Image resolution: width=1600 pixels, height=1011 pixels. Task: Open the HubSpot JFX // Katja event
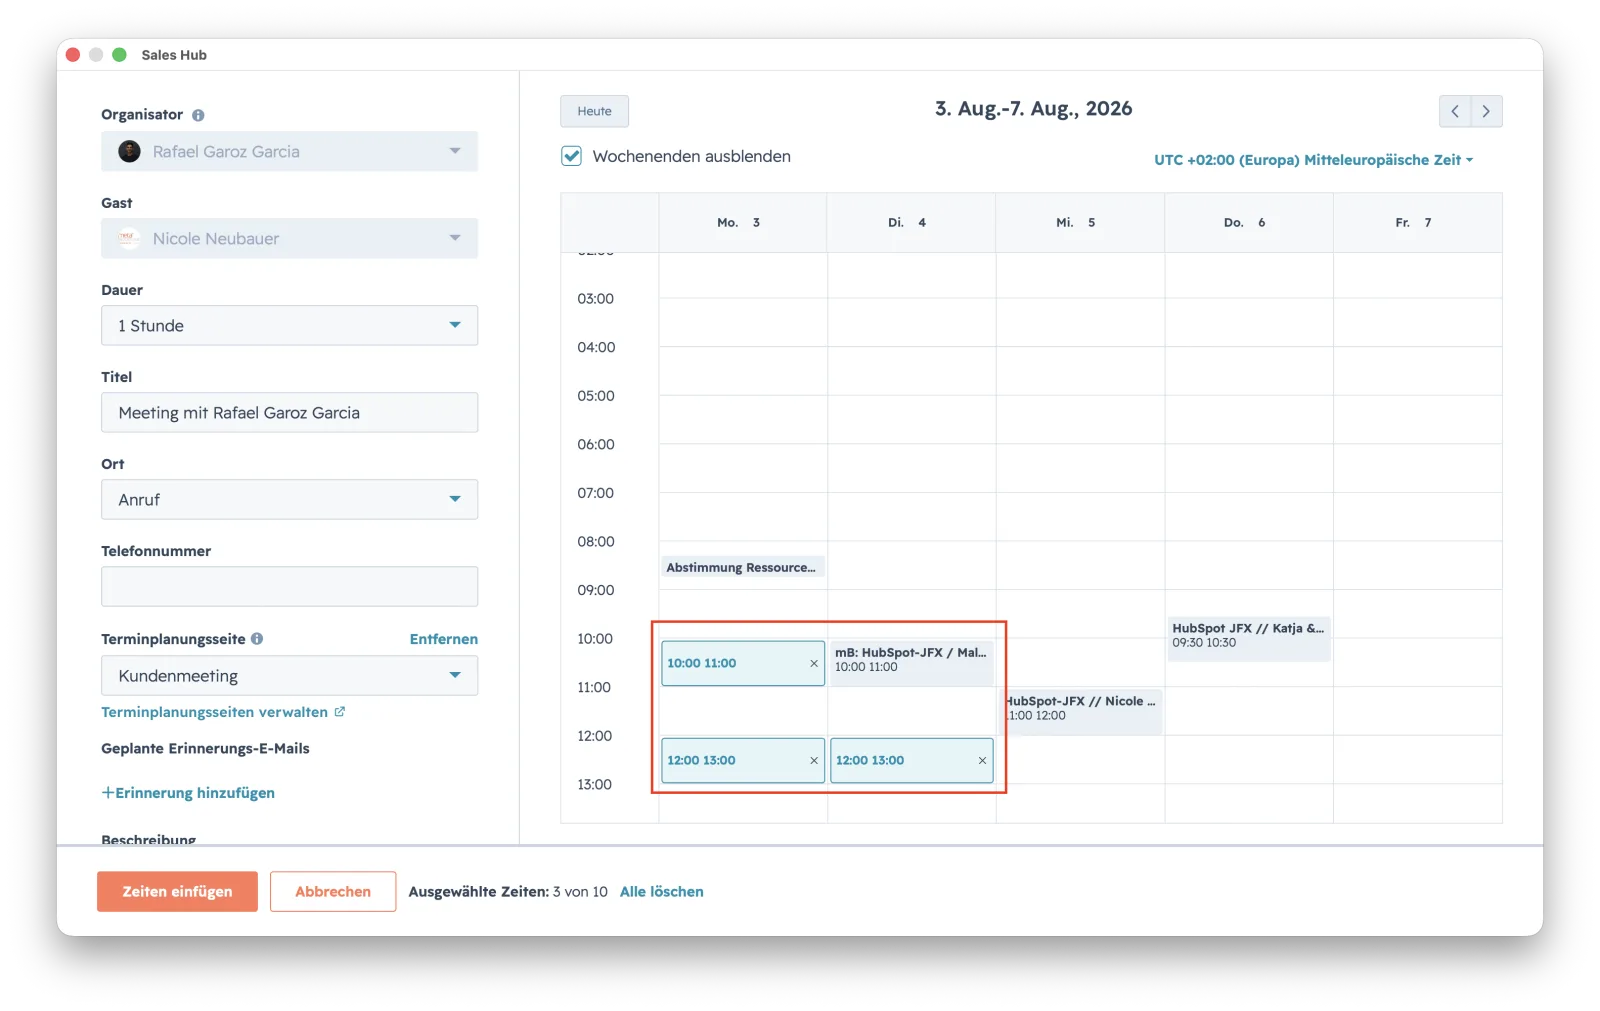(x=1249, y=638)
